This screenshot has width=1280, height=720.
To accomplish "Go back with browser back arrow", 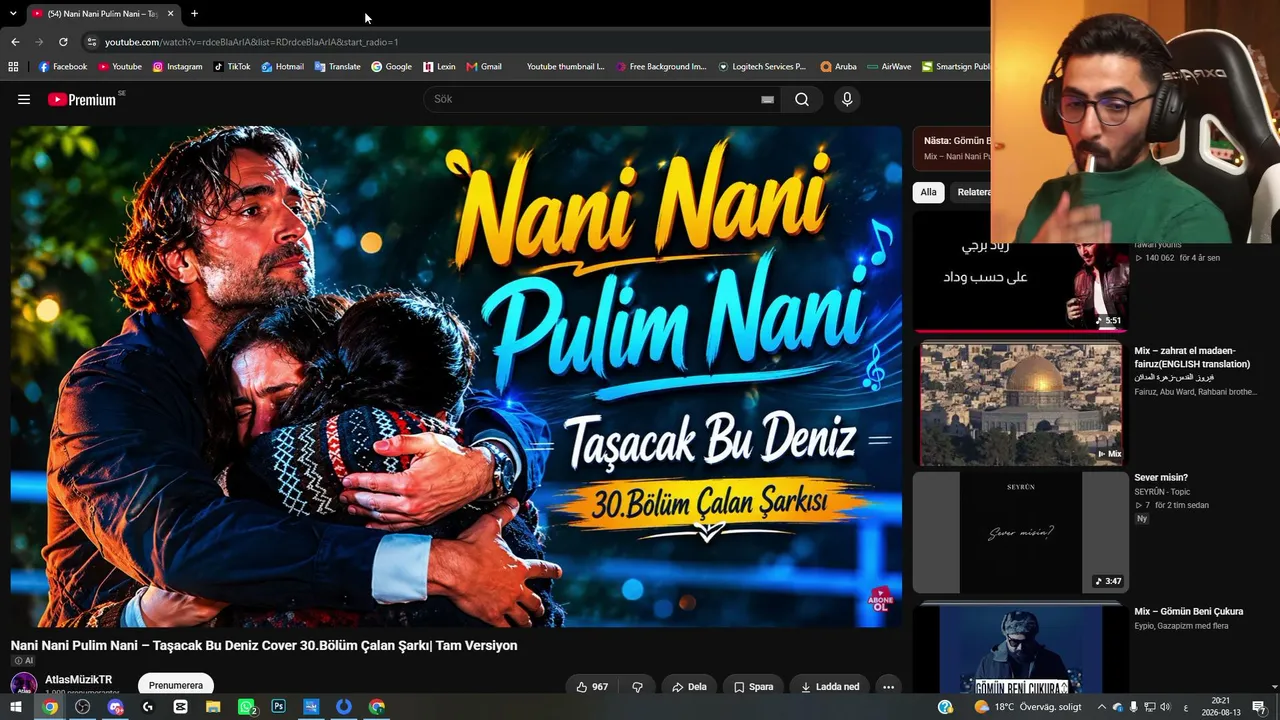I will (x=15, y=42).
